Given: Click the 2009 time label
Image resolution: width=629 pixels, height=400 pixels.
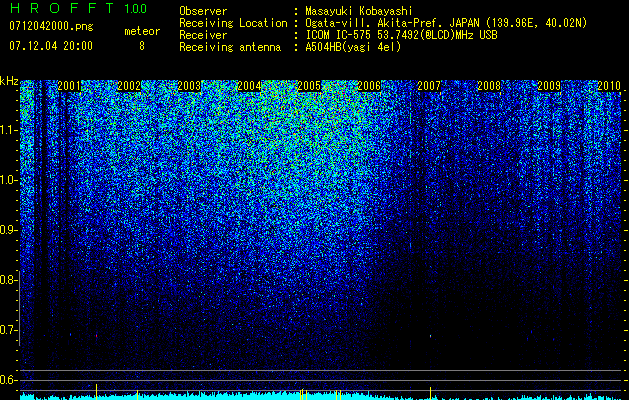Looking at the screenshot, I should click(549, 86).
